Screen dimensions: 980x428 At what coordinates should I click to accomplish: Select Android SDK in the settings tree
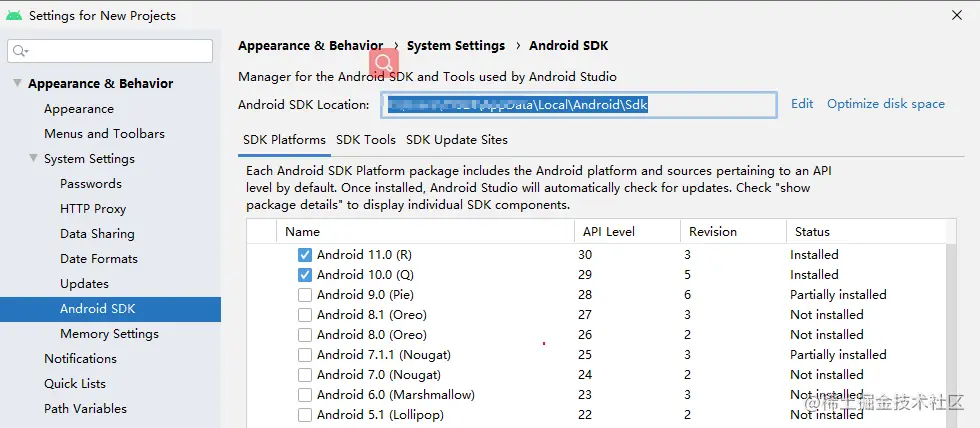(110, 309)
